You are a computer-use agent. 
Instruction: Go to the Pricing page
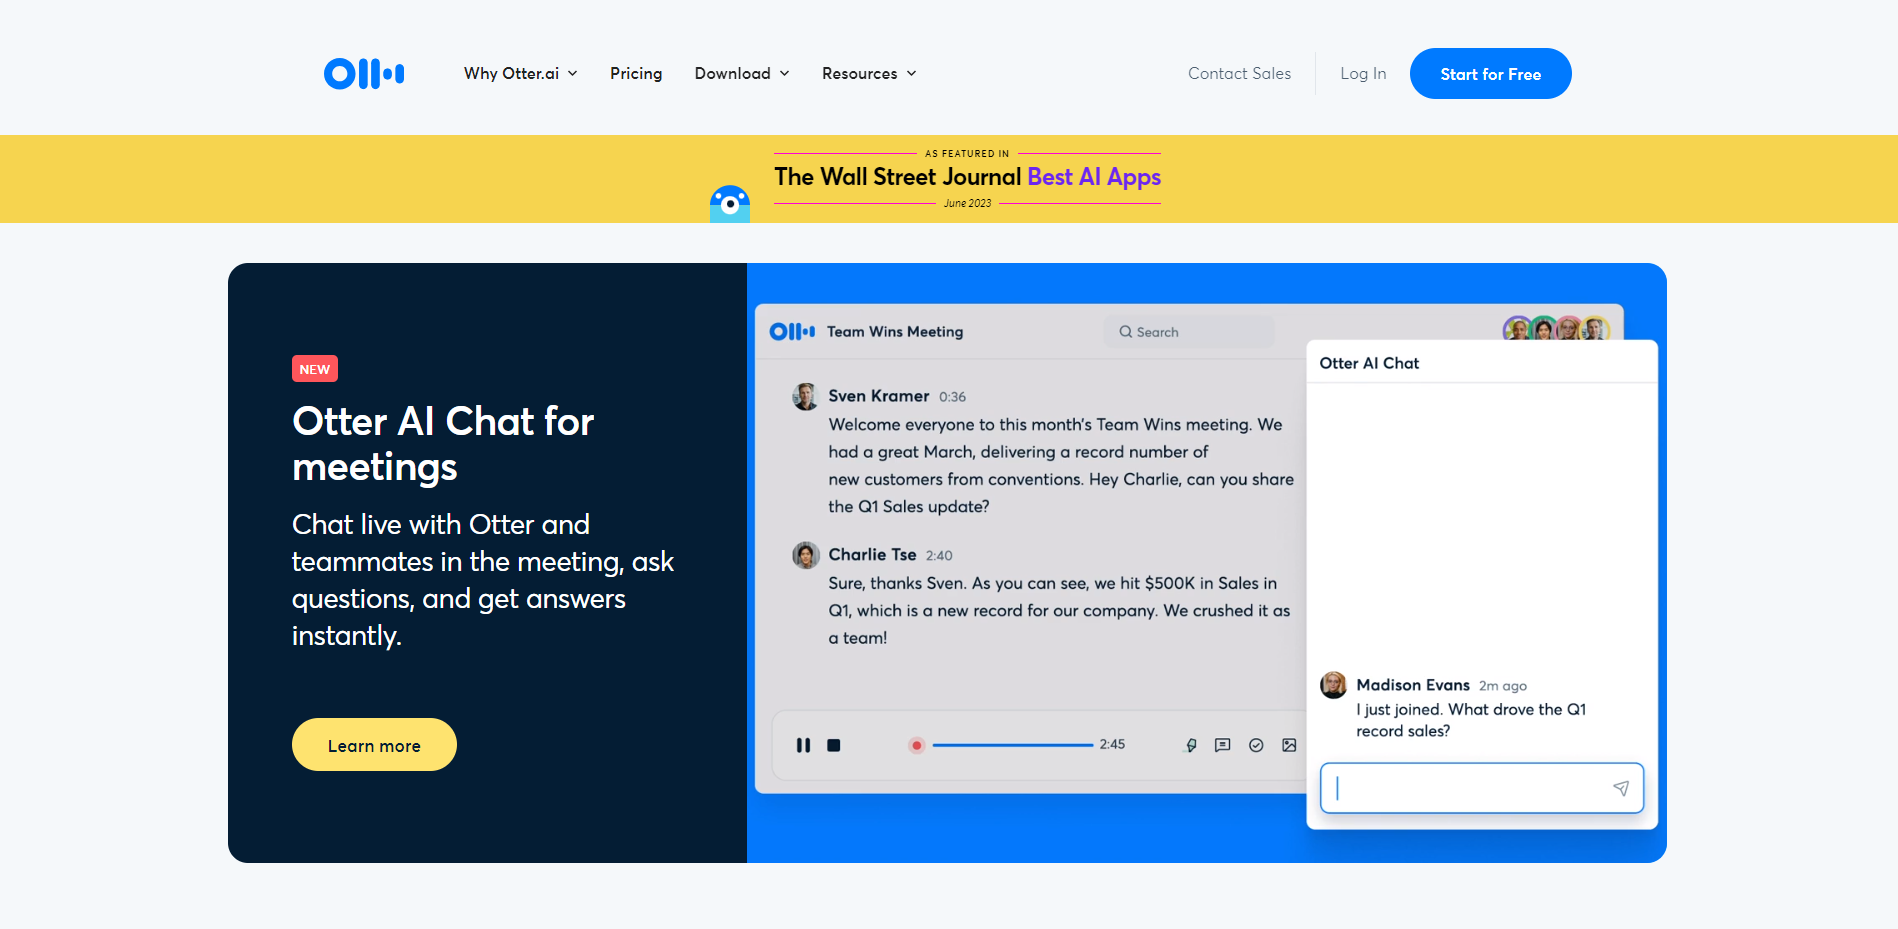click(636, 74)
